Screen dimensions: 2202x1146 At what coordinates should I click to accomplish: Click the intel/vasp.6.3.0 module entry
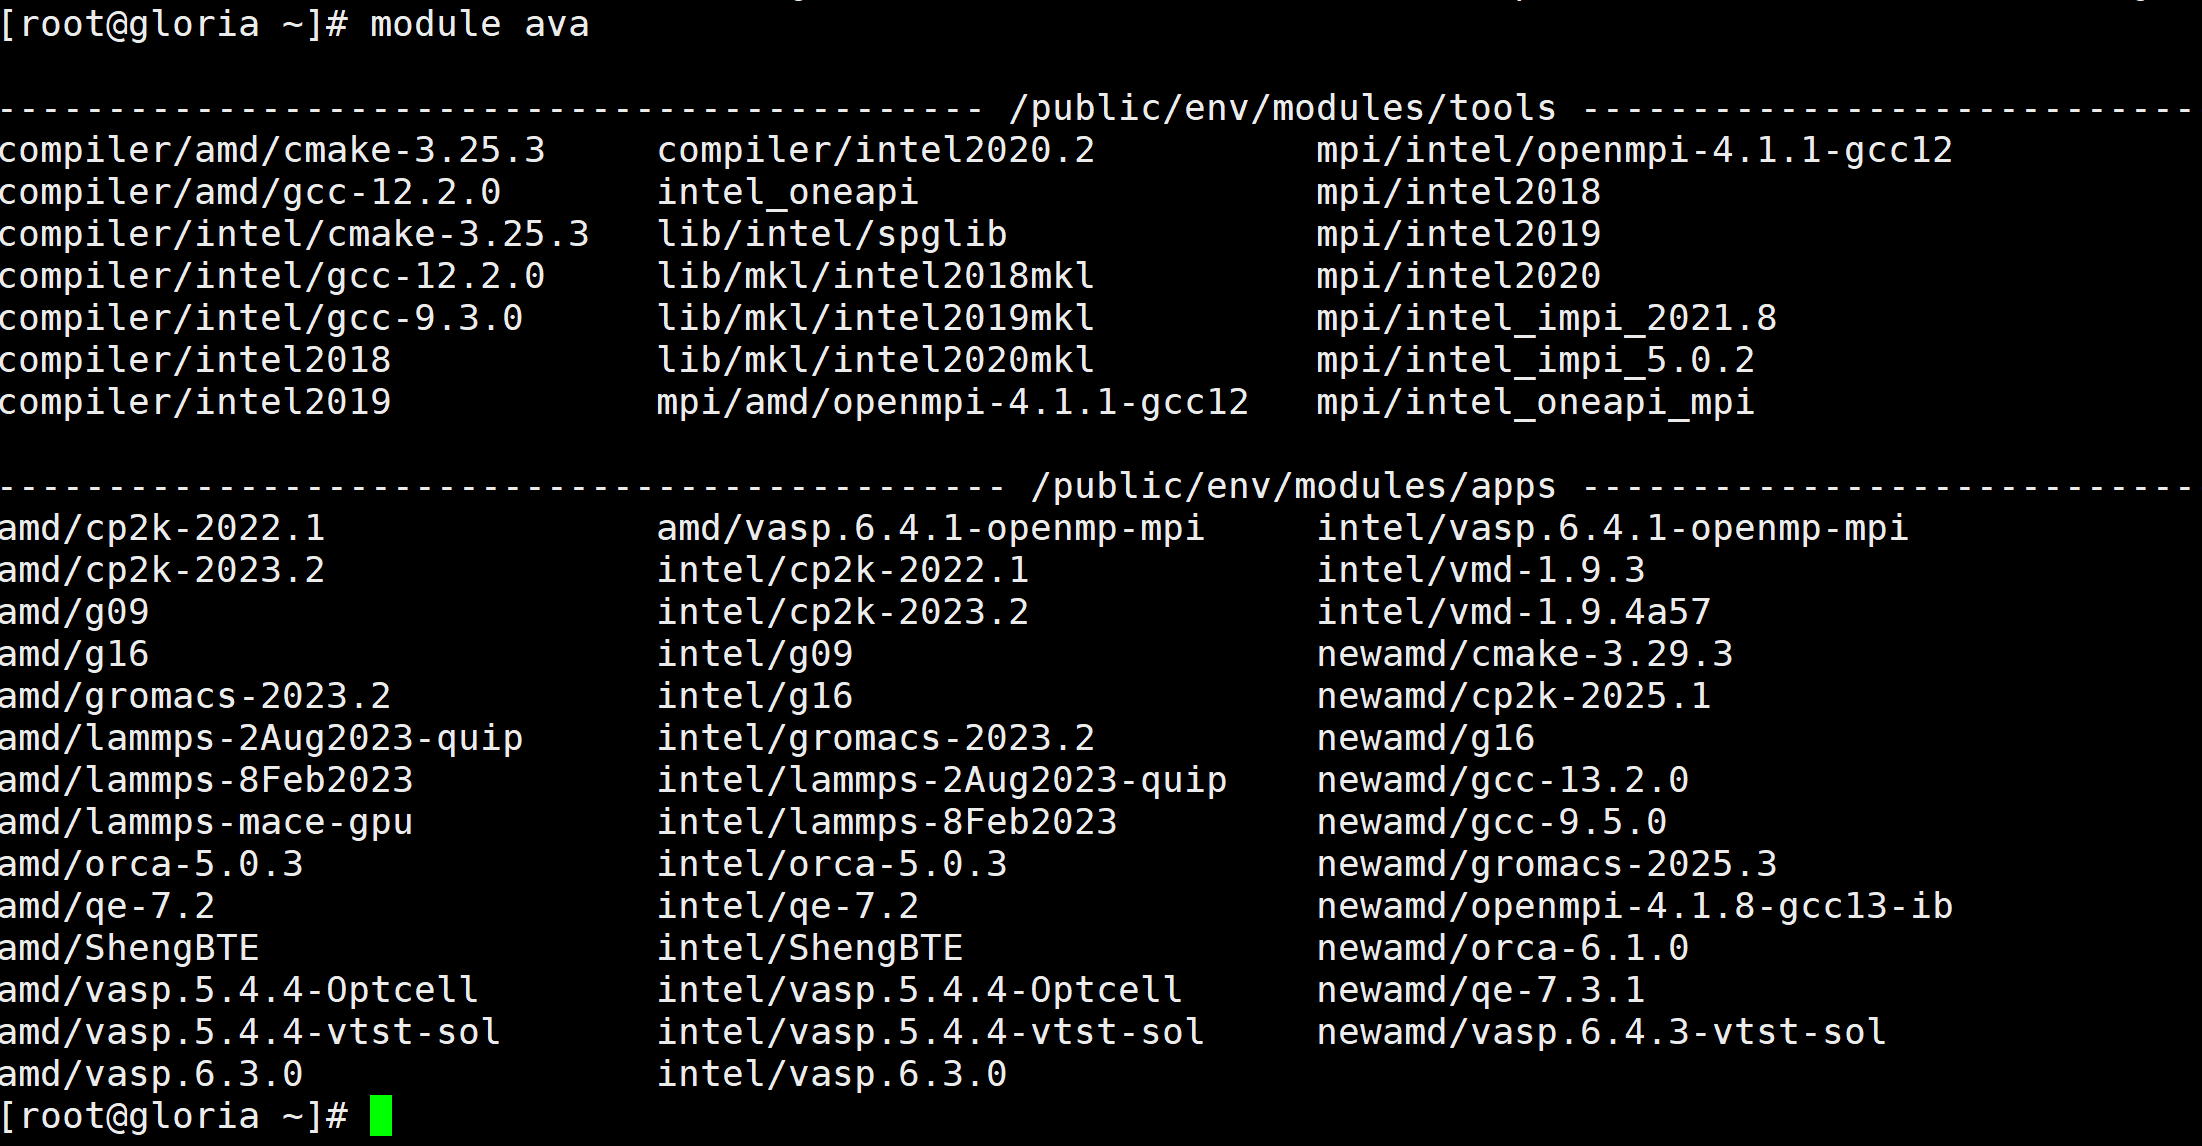coord(831,1074)
